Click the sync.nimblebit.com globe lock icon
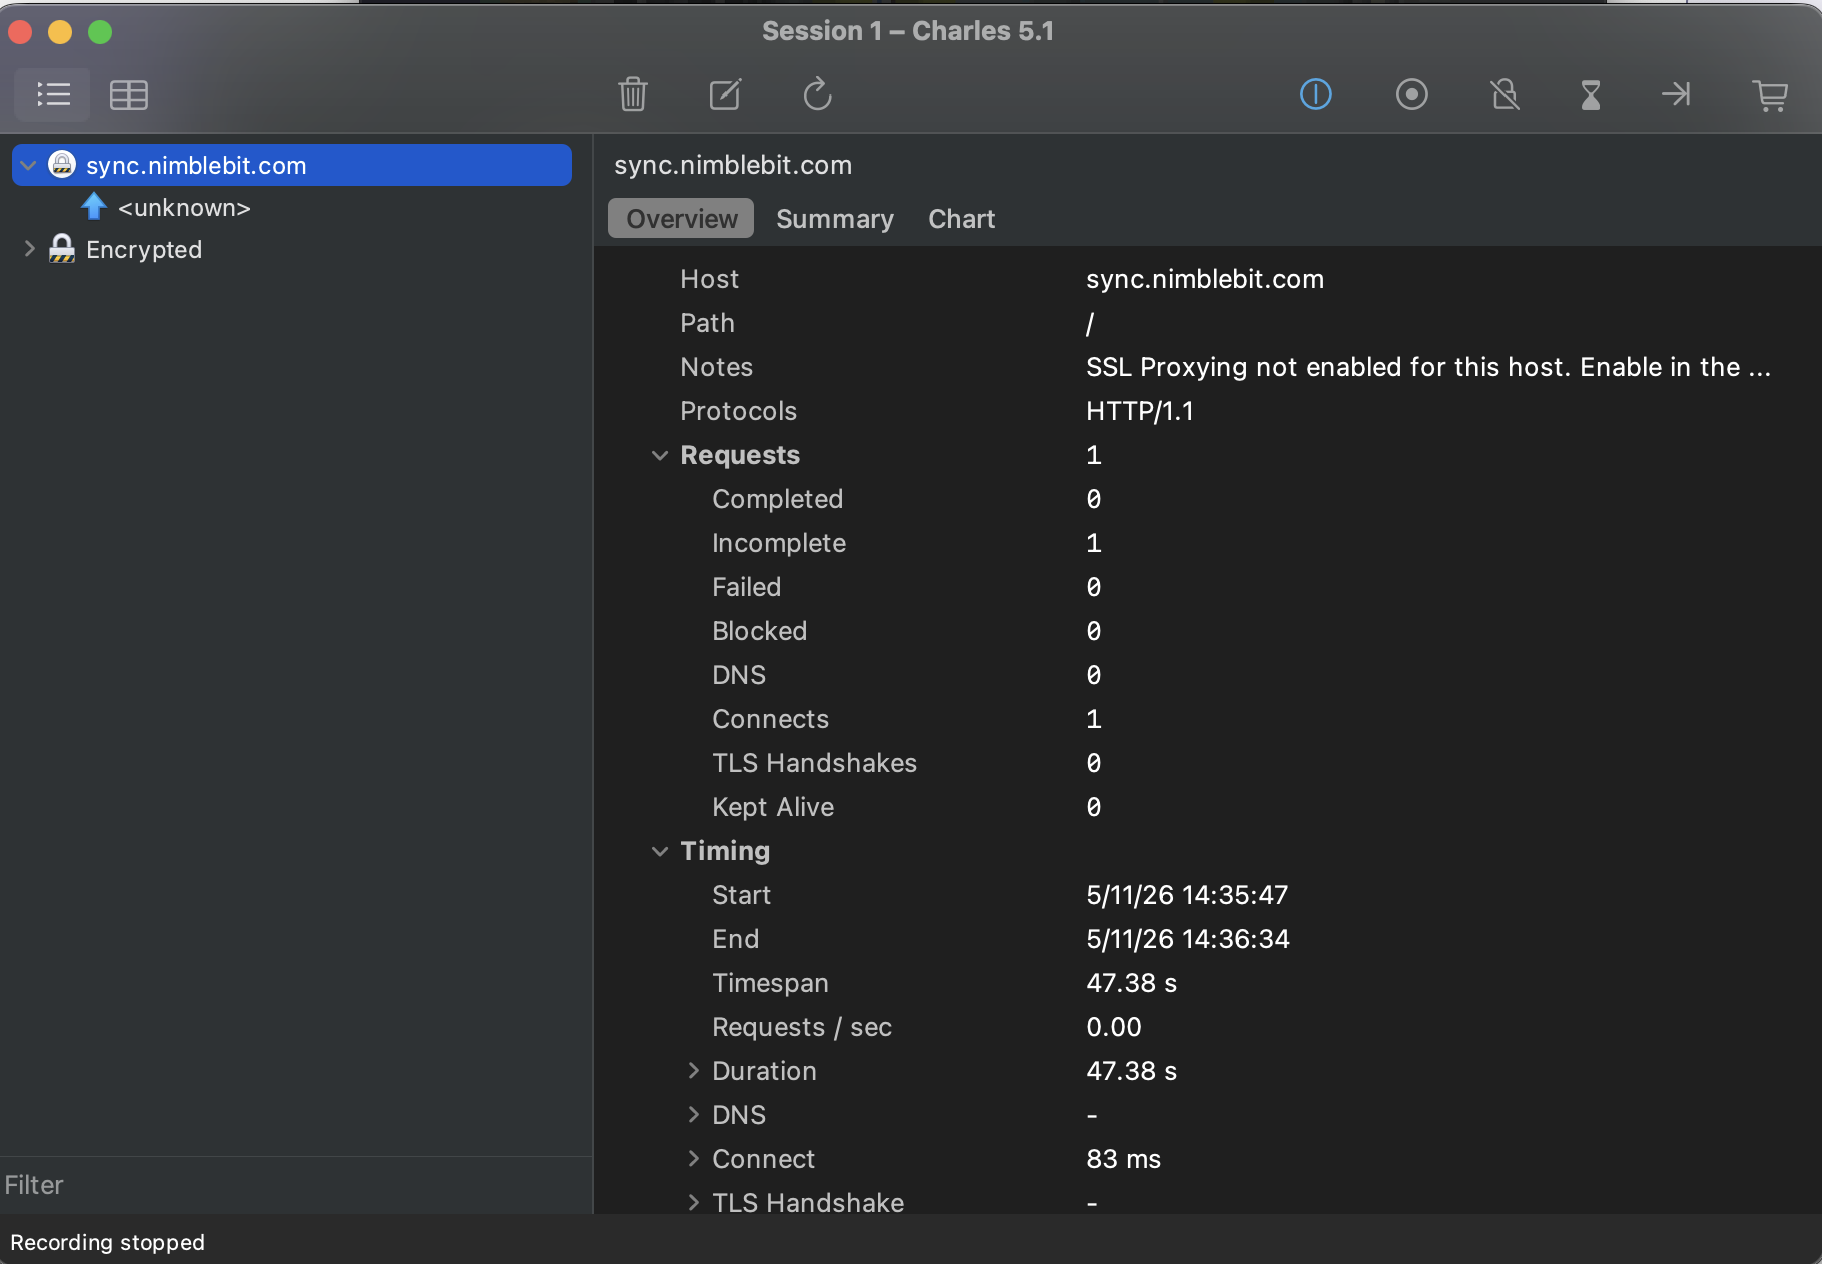 62,164
